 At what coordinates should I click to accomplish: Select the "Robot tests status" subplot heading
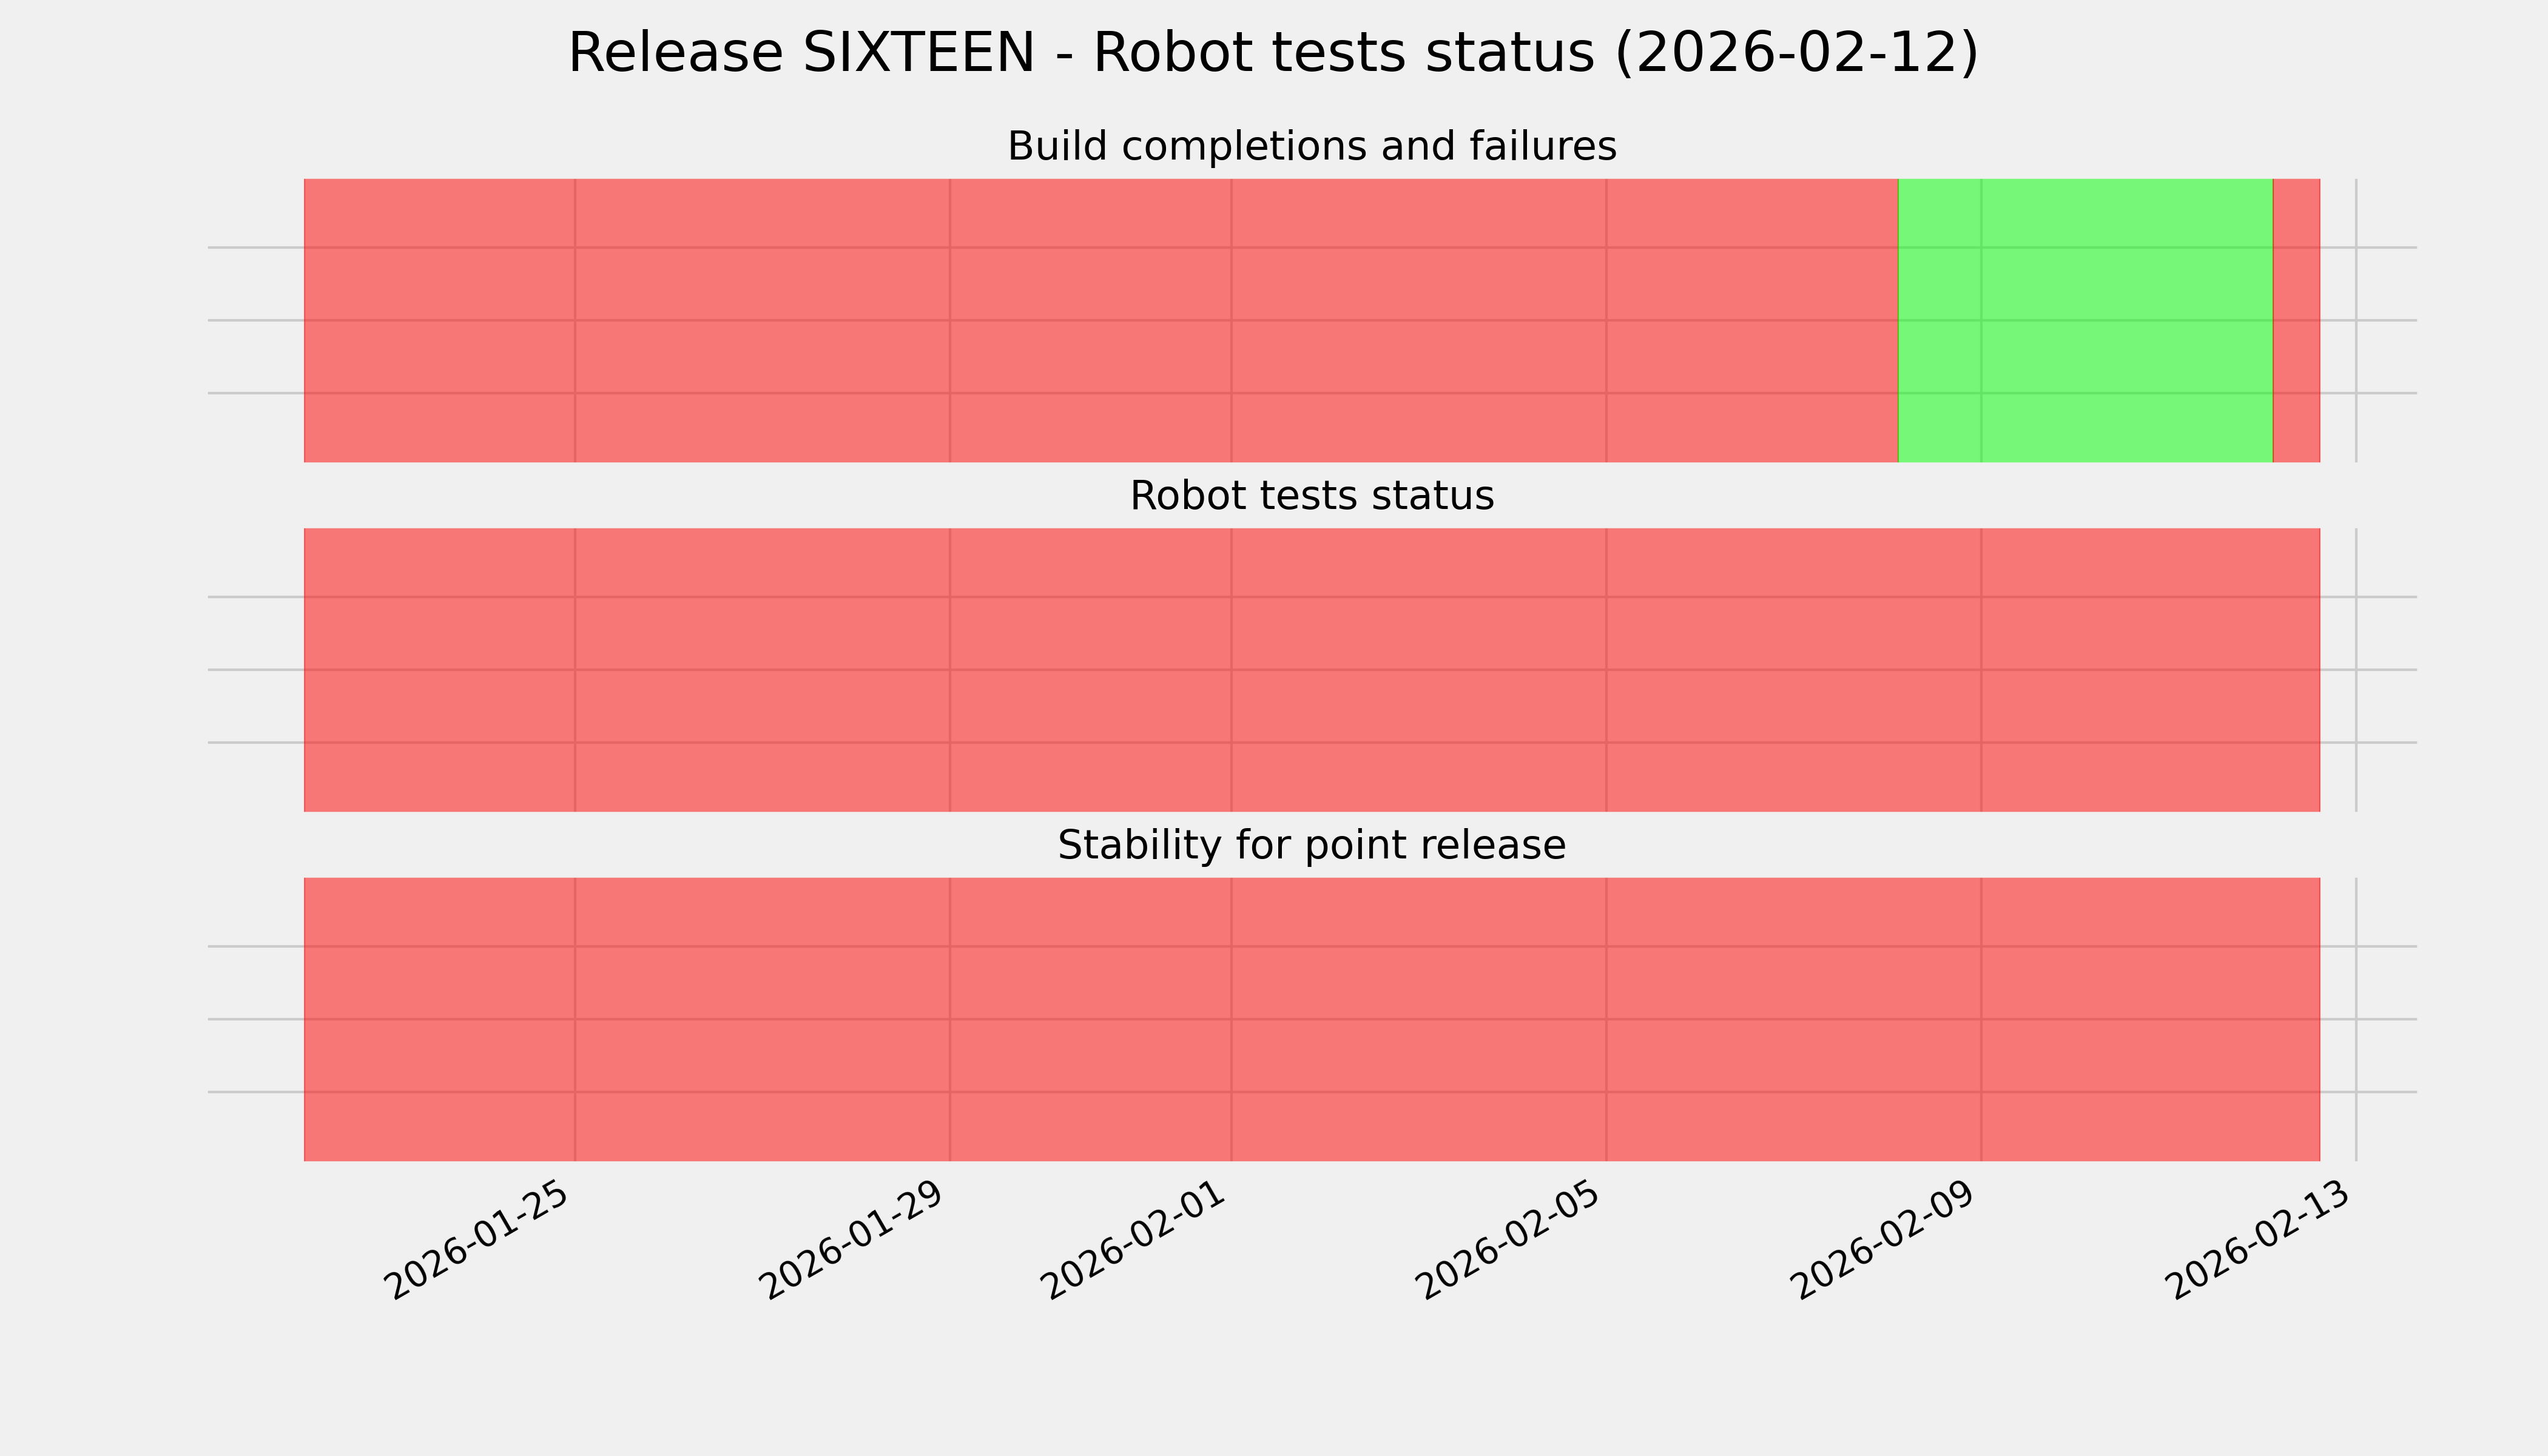pos(1311,496)
